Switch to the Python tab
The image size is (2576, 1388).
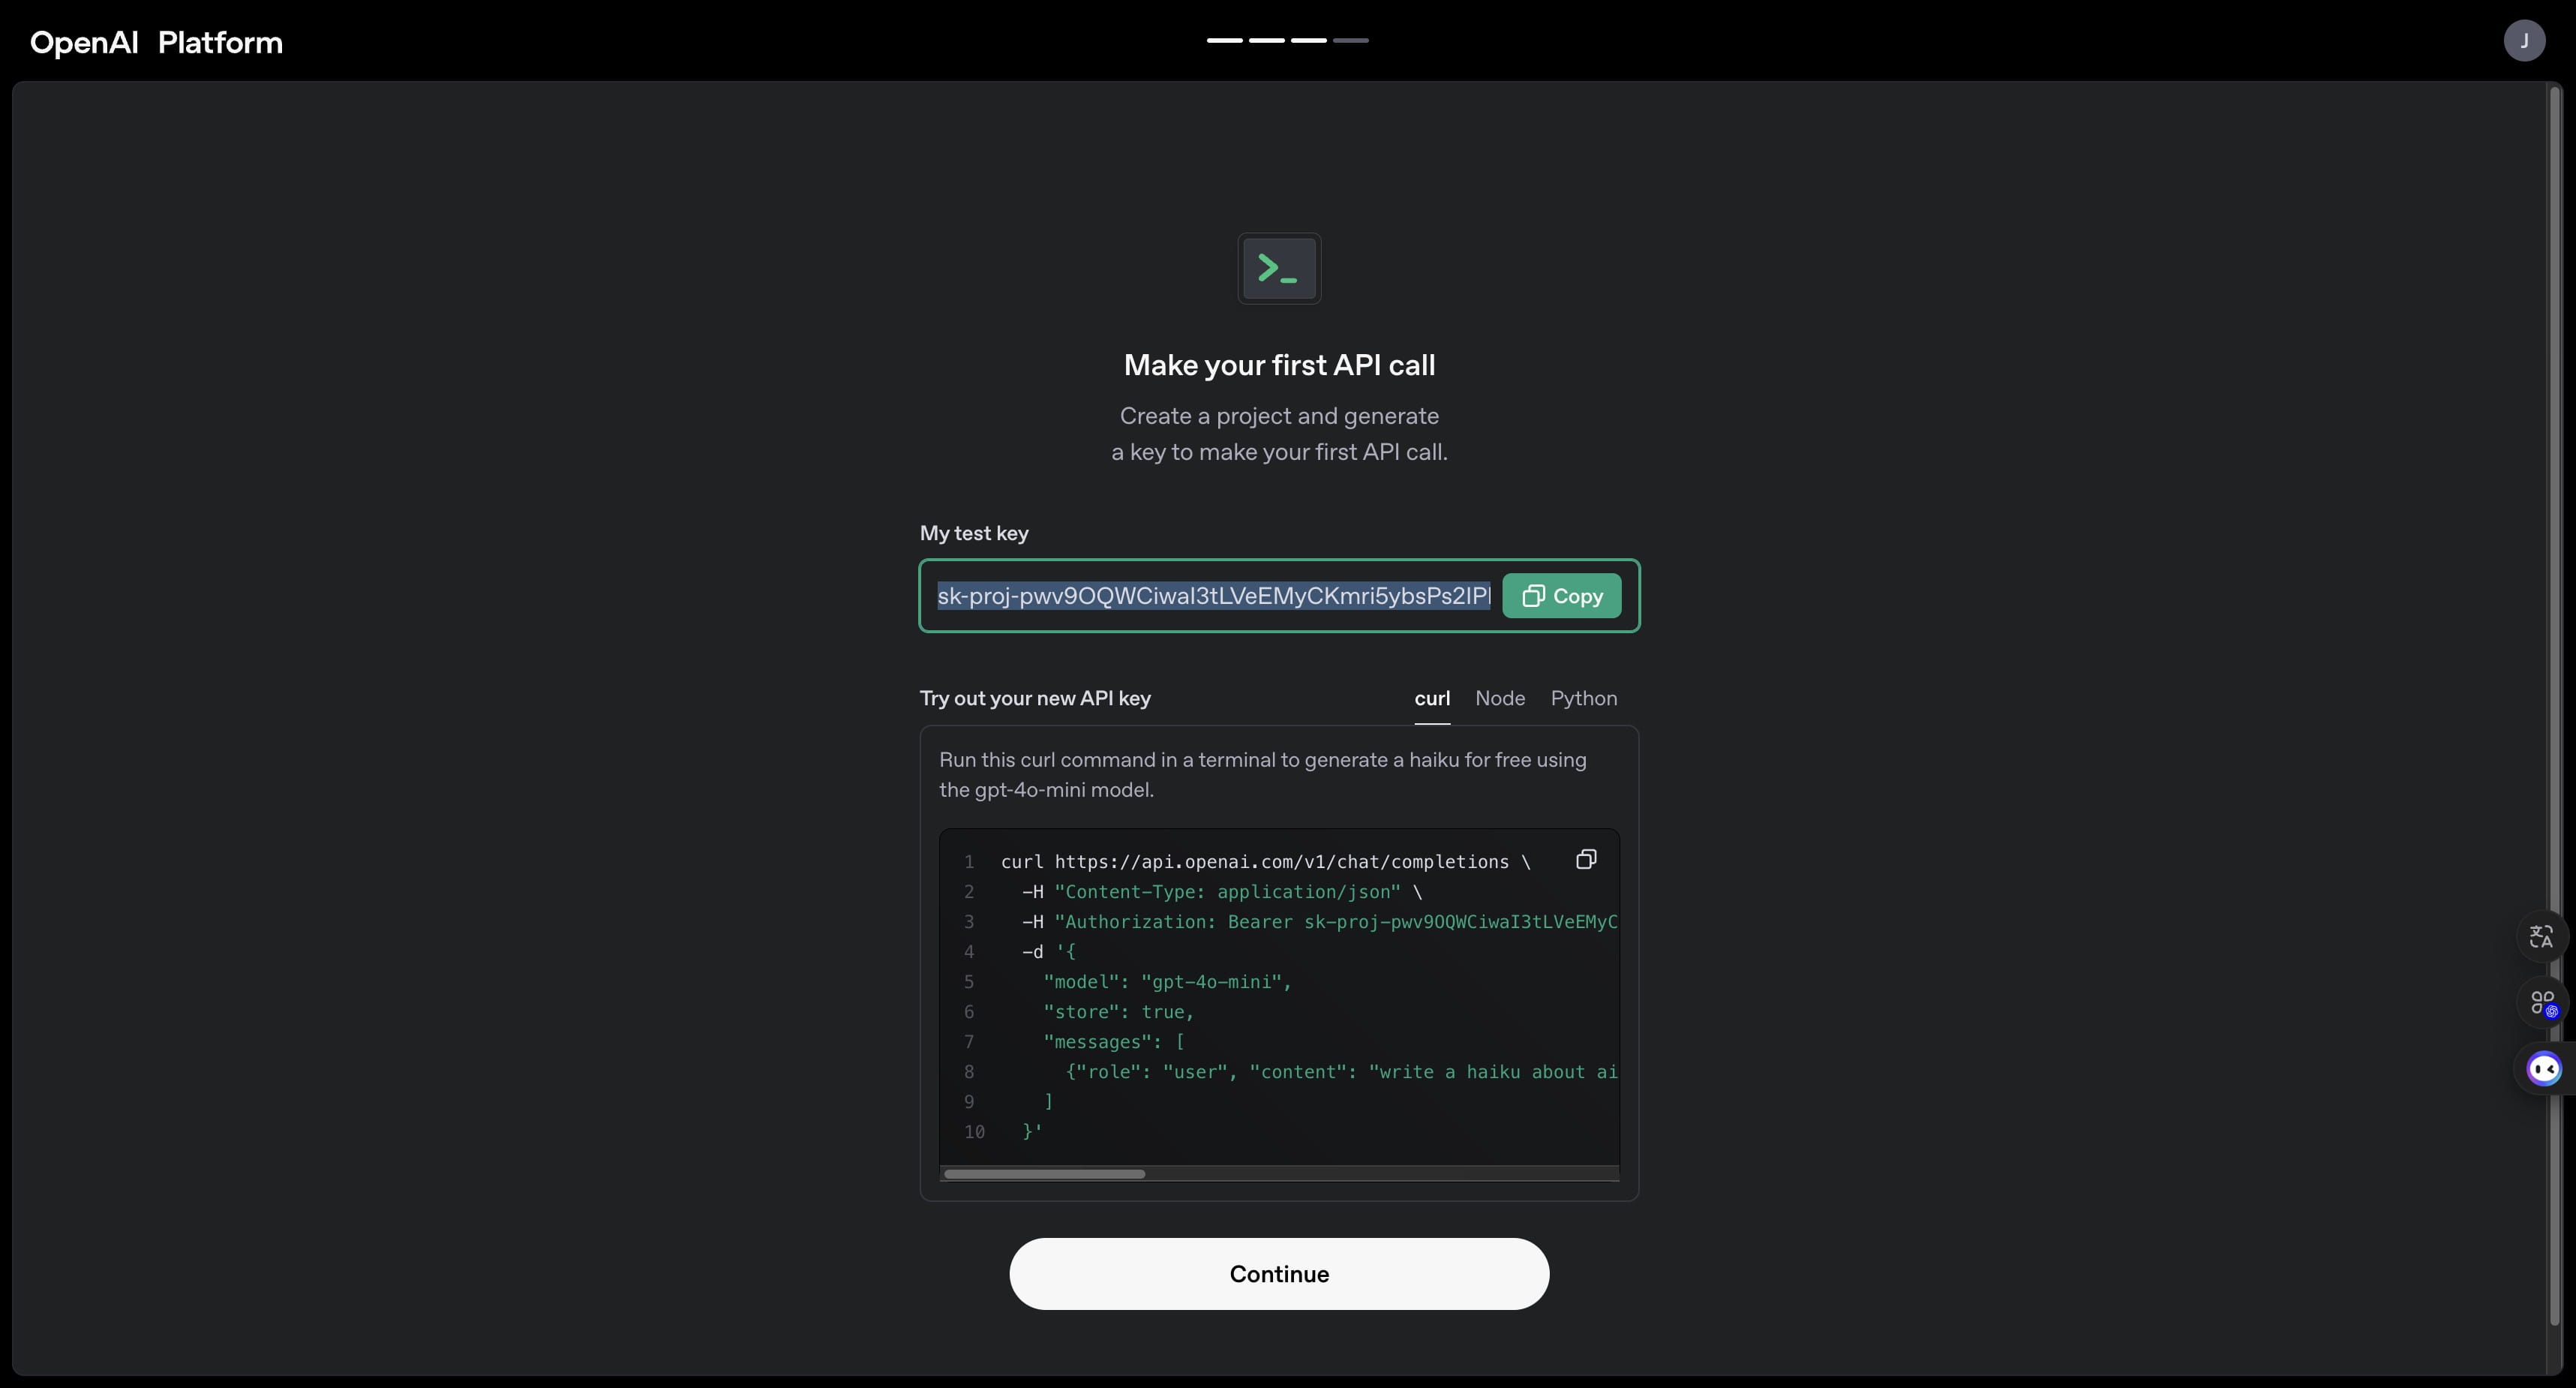(x=1583, y=698)
